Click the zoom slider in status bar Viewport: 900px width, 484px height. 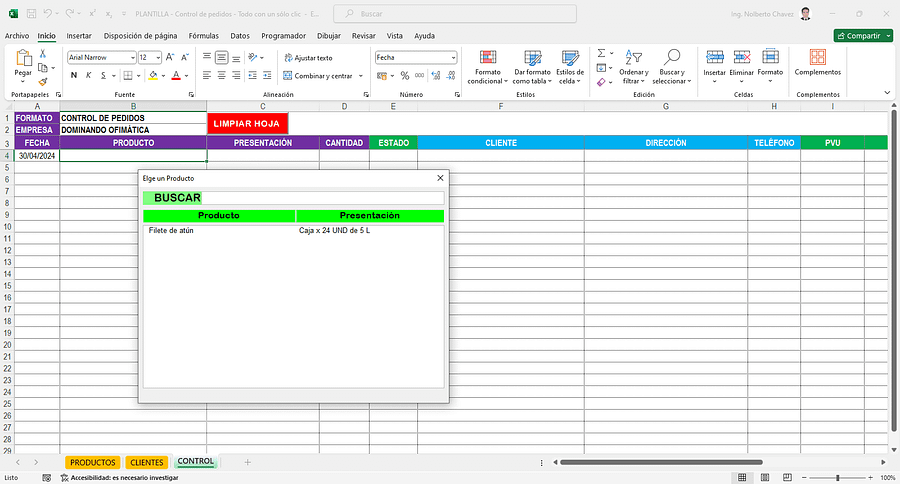click(x=838, y=478)
